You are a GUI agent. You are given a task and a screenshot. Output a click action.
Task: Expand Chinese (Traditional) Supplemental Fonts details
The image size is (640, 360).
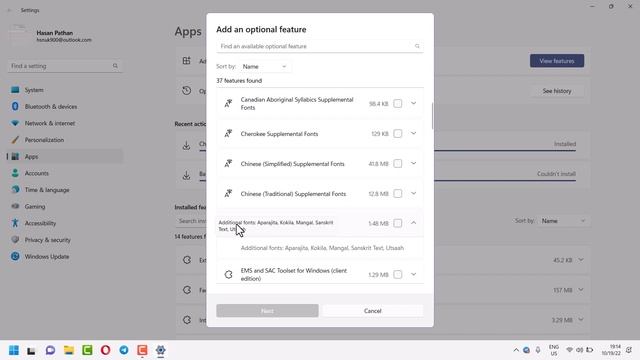[x=413, y=193]
